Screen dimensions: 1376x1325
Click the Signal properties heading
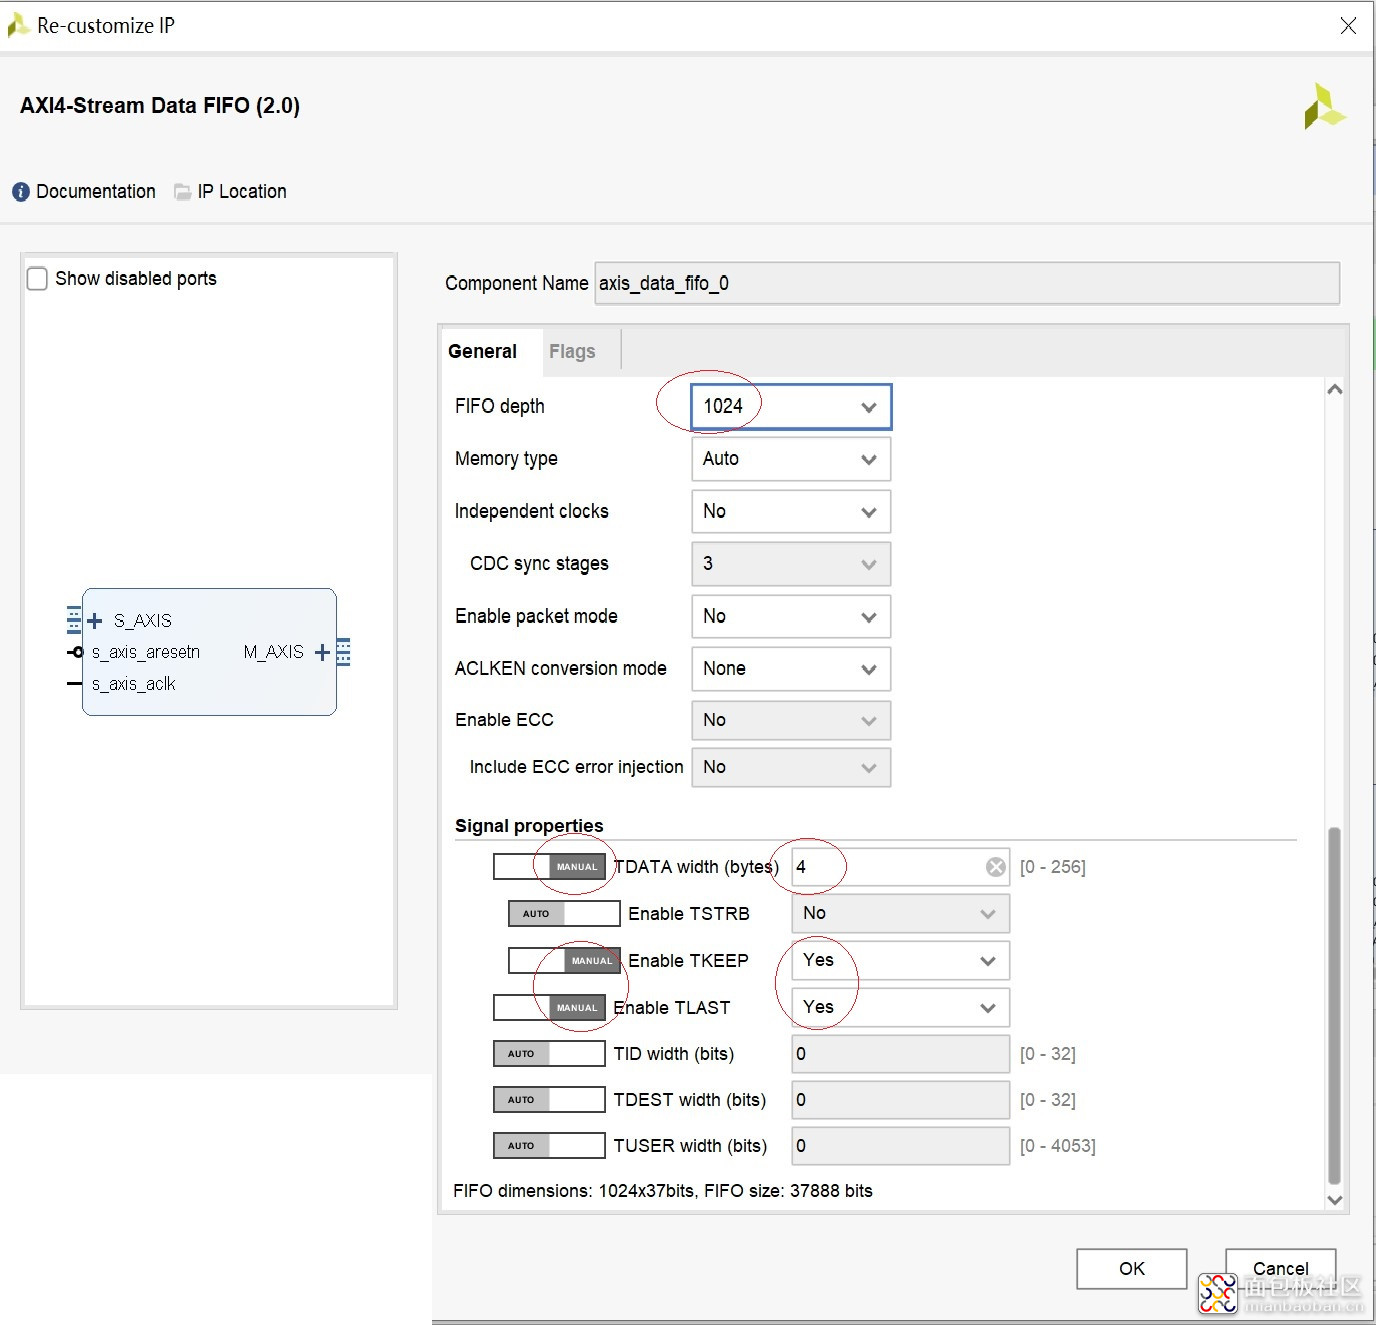click(x=529, y=826)
